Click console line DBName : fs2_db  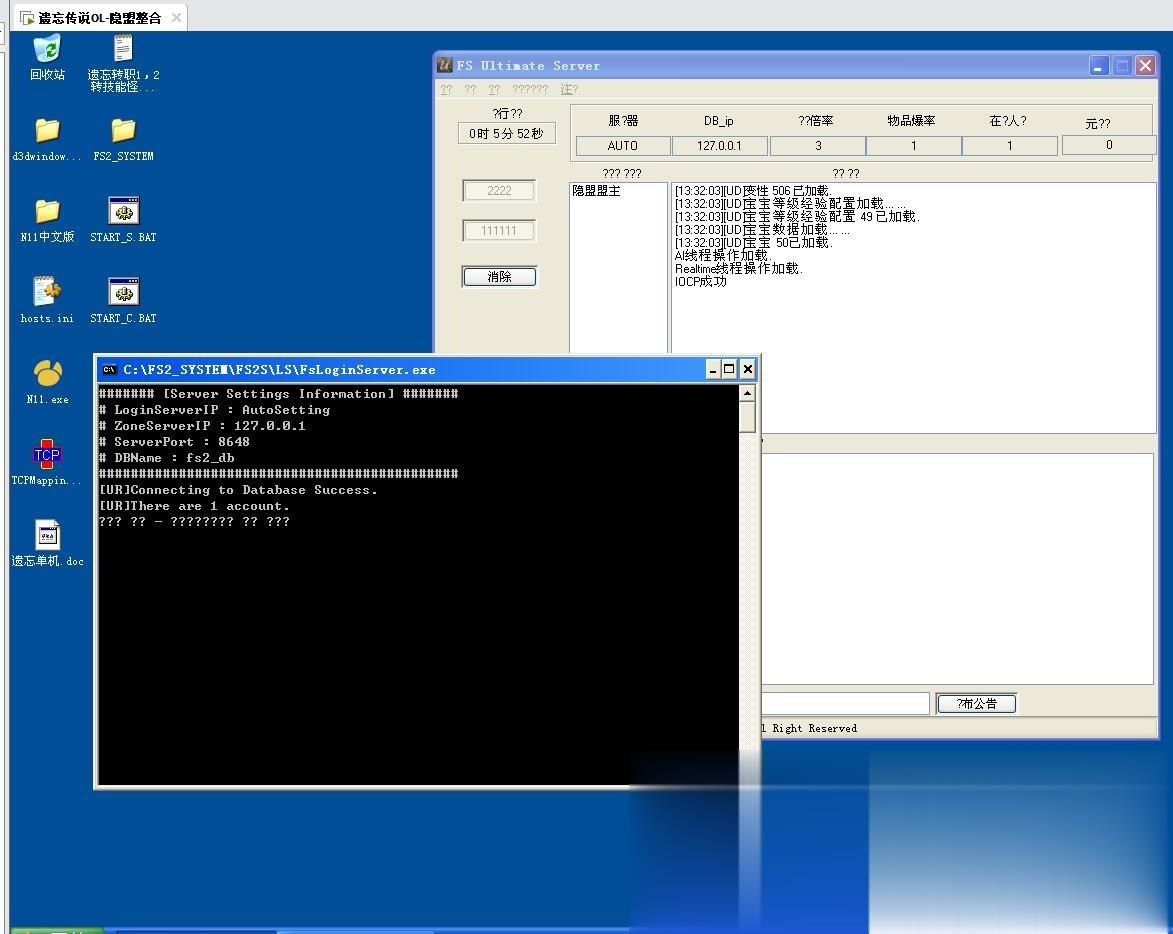(166, 458)
